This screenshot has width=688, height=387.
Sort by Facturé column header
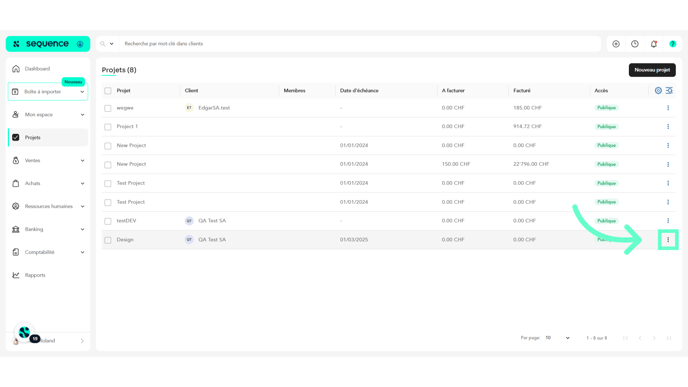522,90
